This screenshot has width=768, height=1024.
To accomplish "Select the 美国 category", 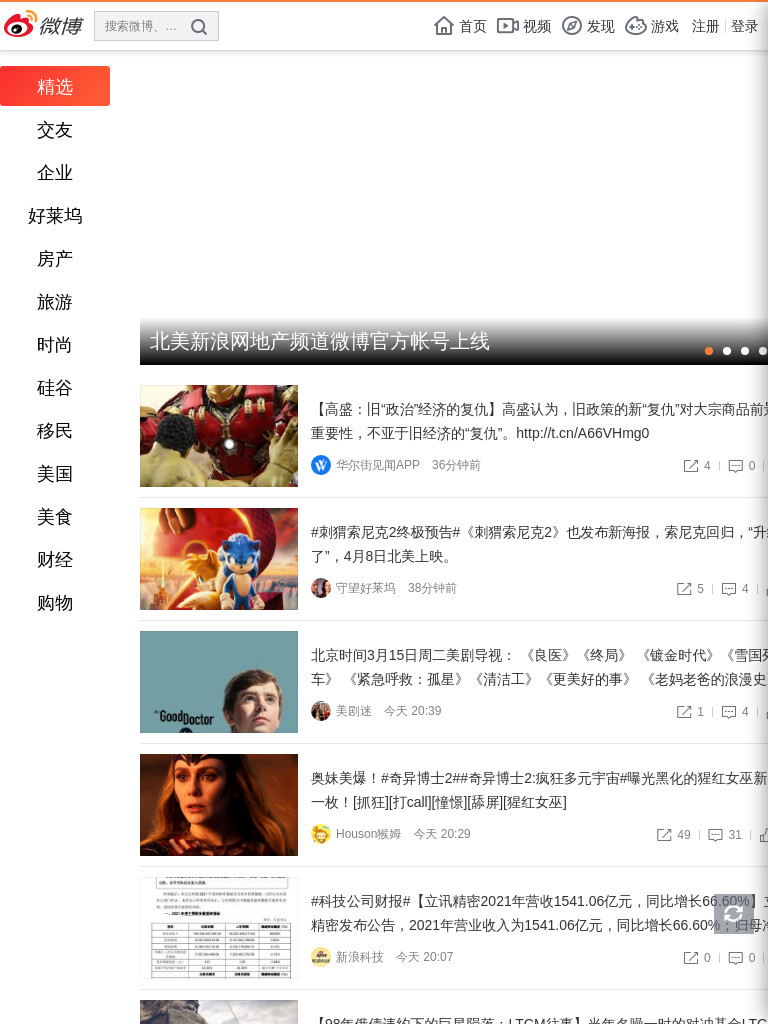I will tap(55, 473).
